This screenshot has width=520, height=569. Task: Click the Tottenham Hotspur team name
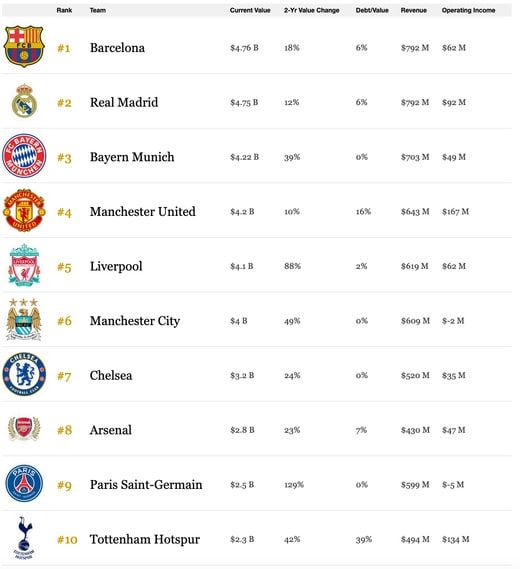(145, 539)
